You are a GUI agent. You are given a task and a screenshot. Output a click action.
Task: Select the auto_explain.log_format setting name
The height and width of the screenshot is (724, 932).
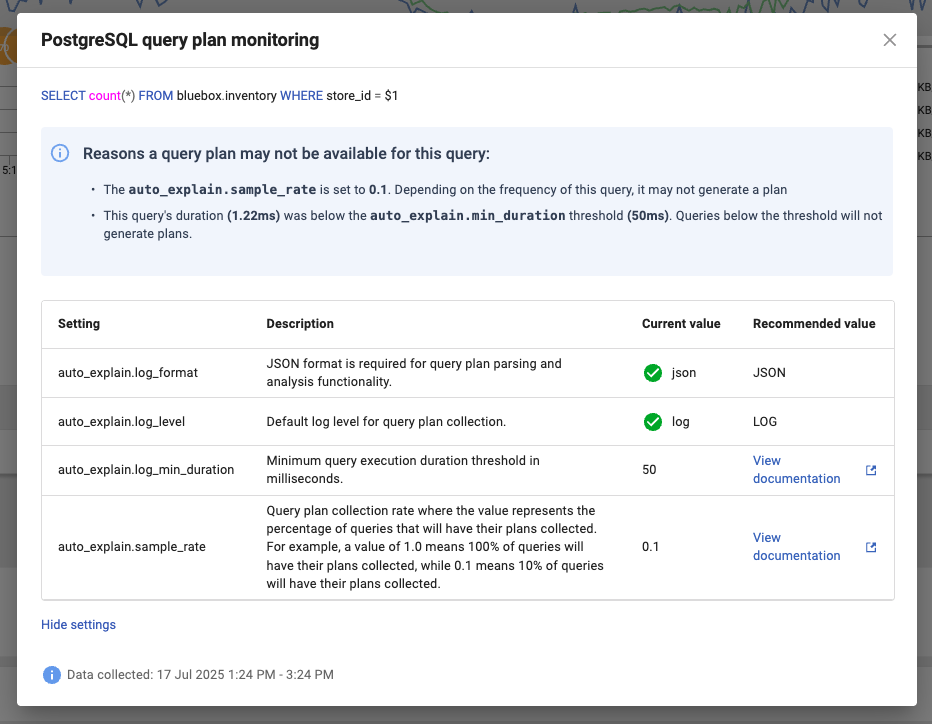click(x=128, y=373)
